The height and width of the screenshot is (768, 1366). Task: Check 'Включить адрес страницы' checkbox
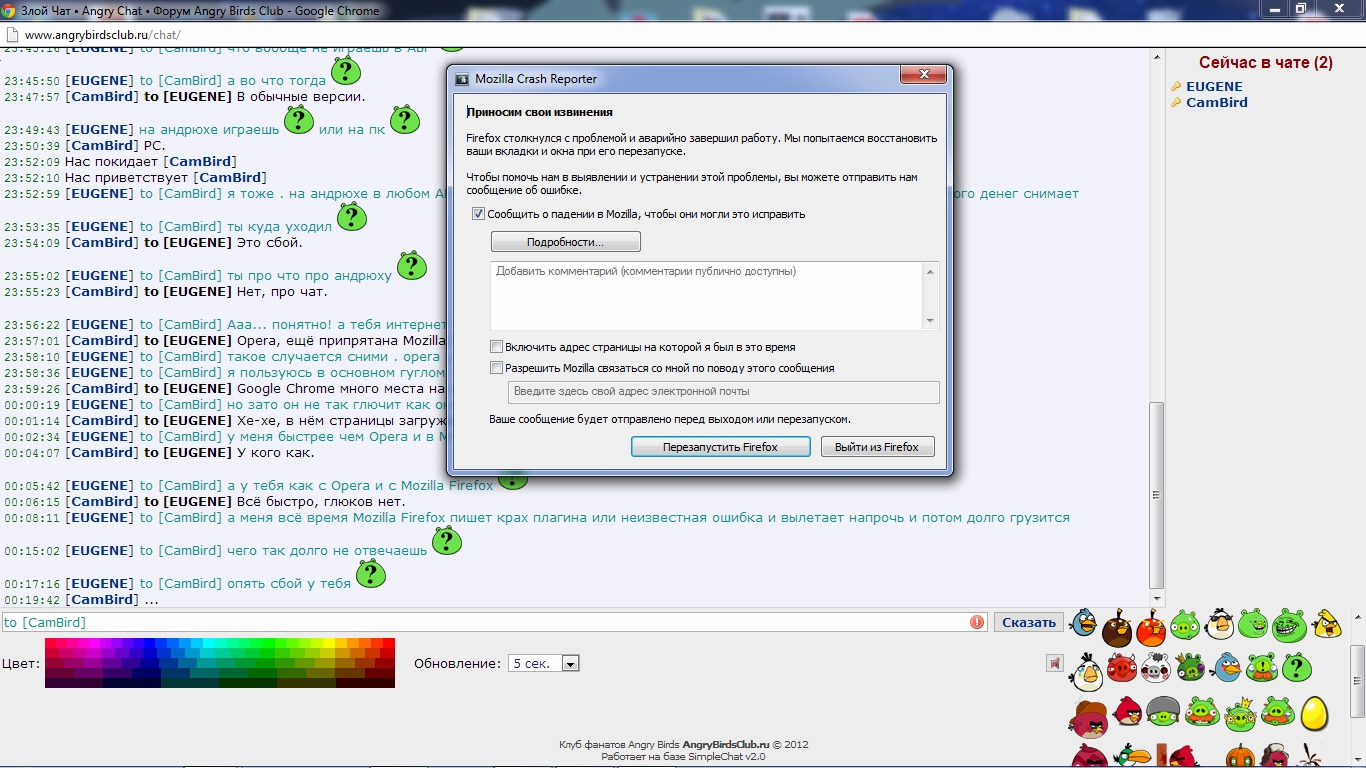point(496,347)
